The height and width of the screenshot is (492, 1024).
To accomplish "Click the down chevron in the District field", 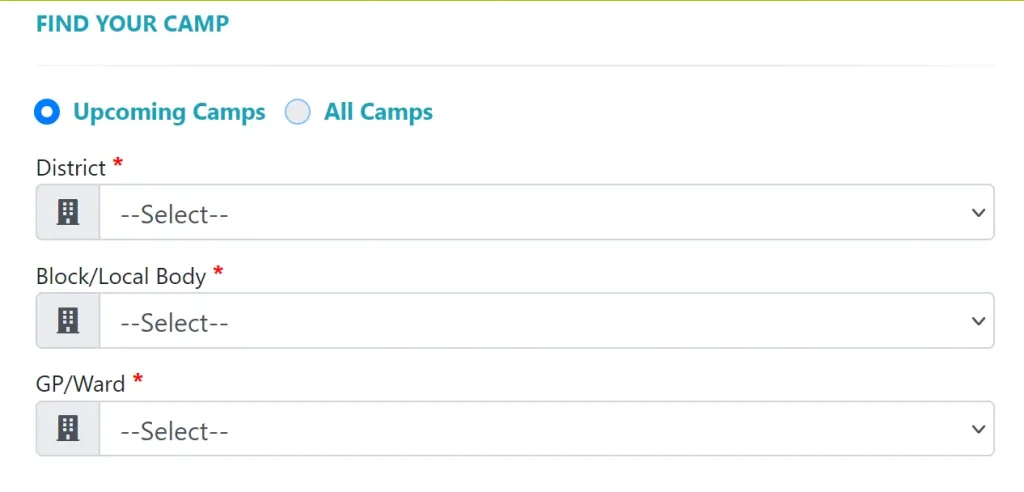I will [978, 212].
